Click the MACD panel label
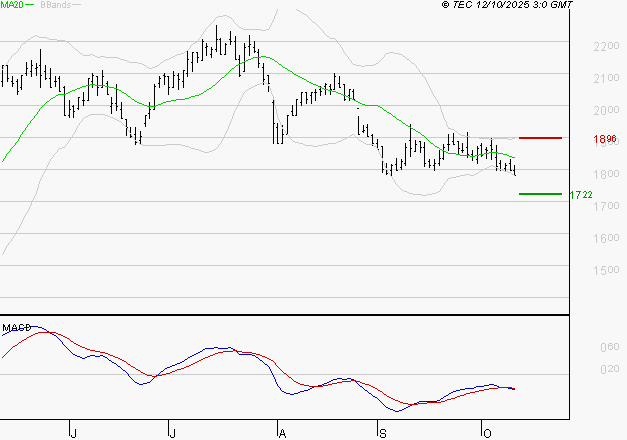627x440 pixels. pyautogui.click(x=16, y=328)
